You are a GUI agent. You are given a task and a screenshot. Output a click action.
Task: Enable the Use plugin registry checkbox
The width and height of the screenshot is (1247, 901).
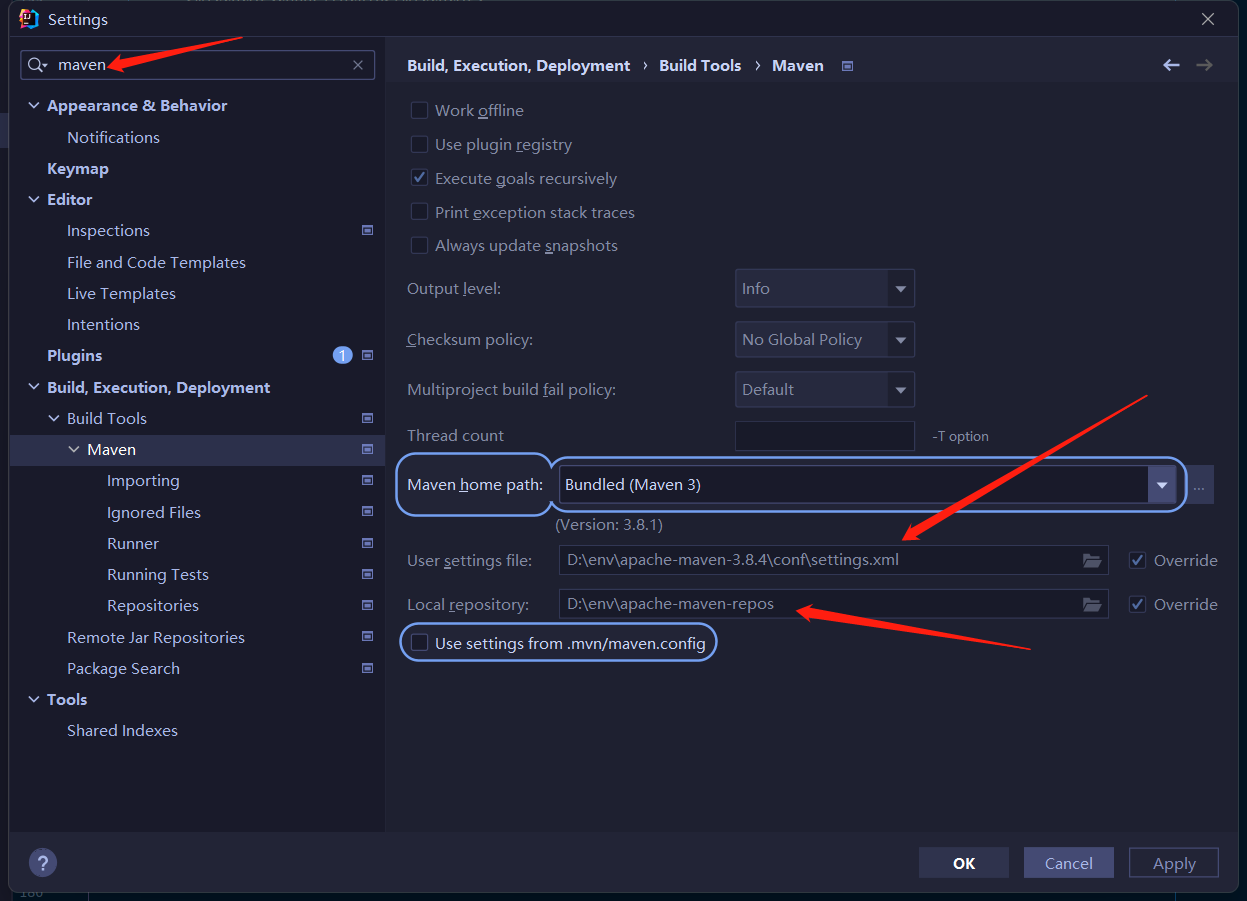tap(420, 144)
